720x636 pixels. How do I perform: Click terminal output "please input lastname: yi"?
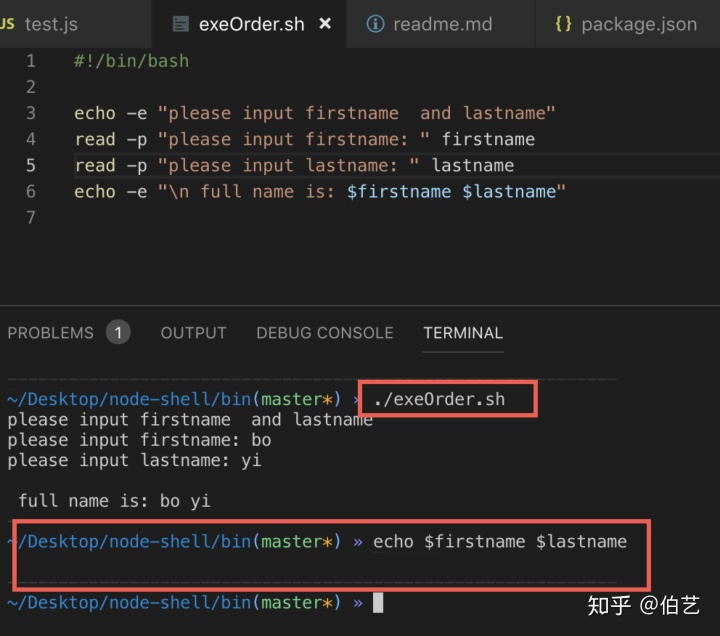click(134, 460)
